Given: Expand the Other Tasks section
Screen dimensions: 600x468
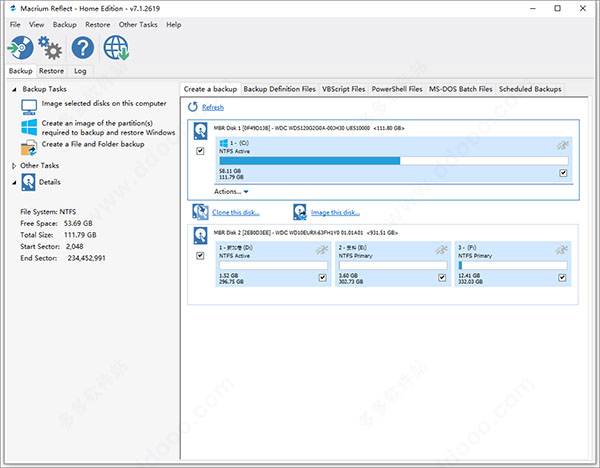Looking at the screenshot, I should coord(14,166).
